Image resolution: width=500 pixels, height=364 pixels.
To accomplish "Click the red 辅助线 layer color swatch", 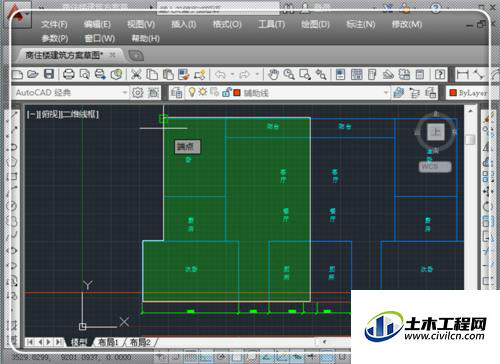I will coord(237,92).
